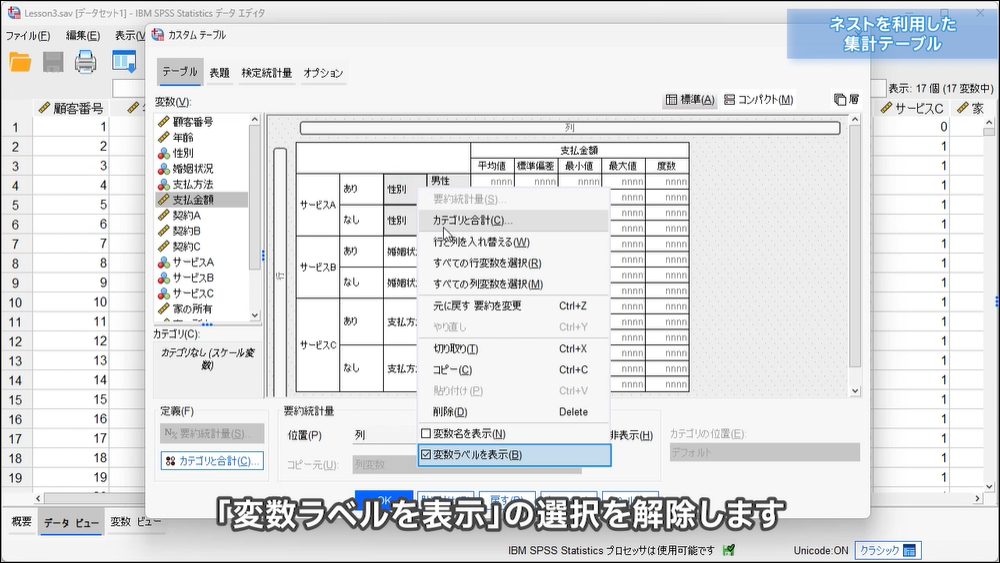Click 度数 column header in preview
This screenshot has height=563, width=1000.
666,166
